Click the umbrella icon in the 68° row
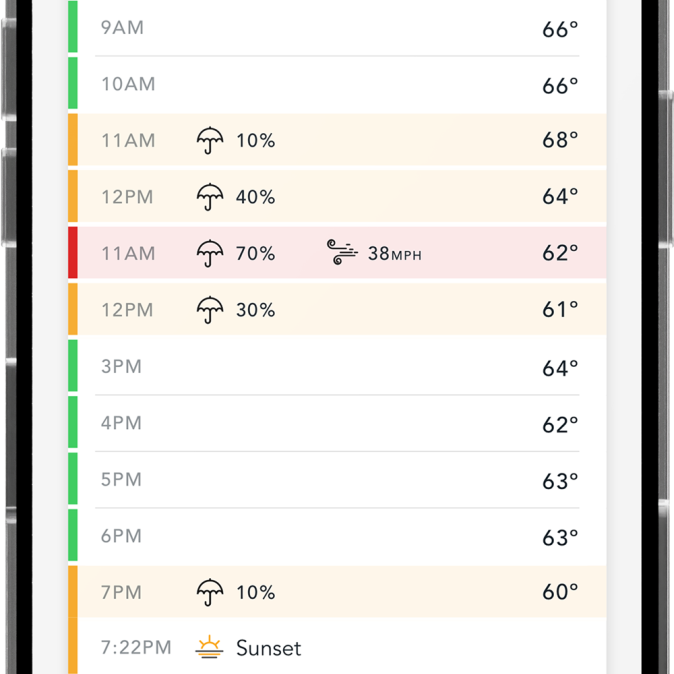674x674 pixels. click(210, 141)
